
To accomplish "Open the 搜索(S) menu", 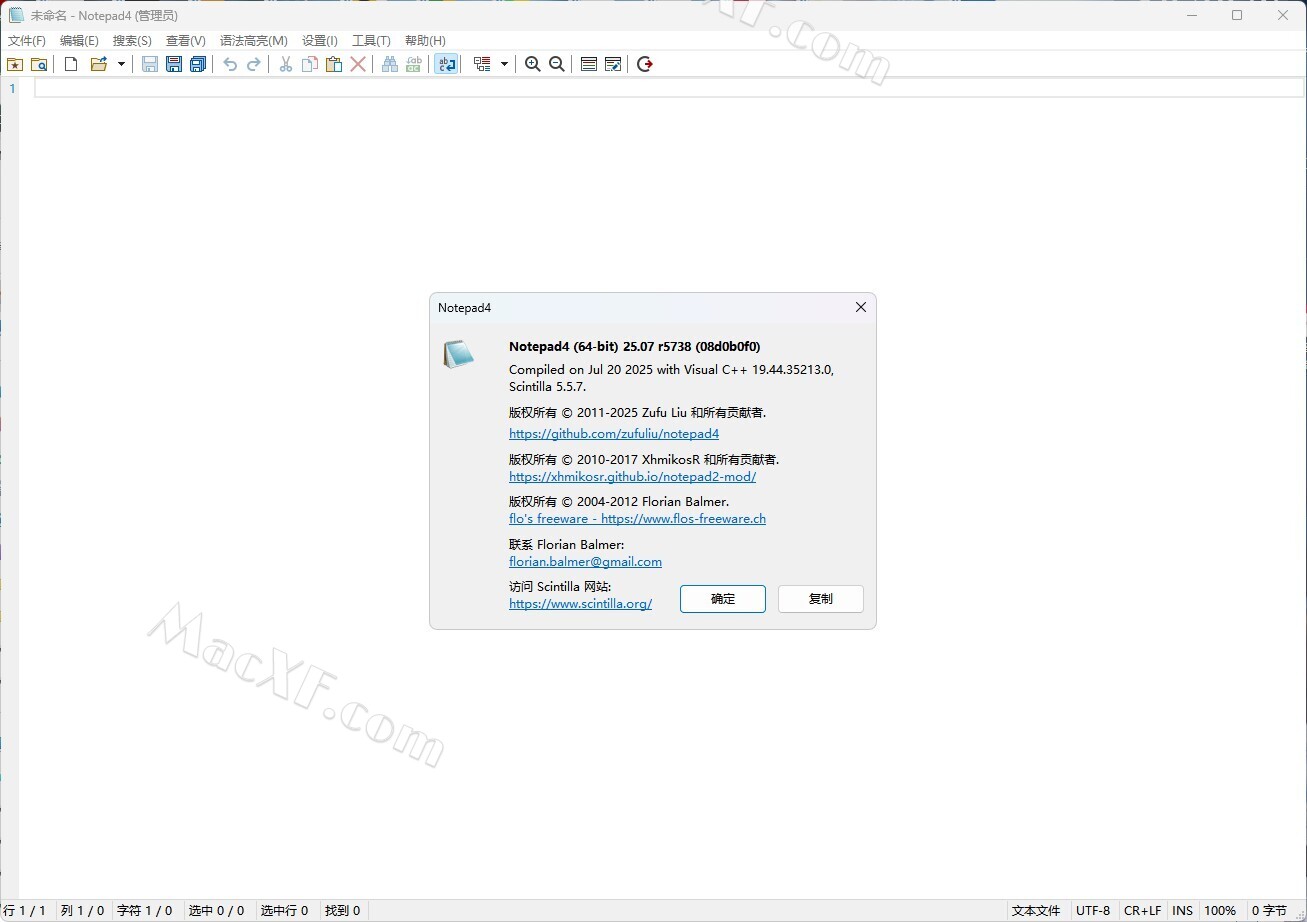I will tap(132, 41).
